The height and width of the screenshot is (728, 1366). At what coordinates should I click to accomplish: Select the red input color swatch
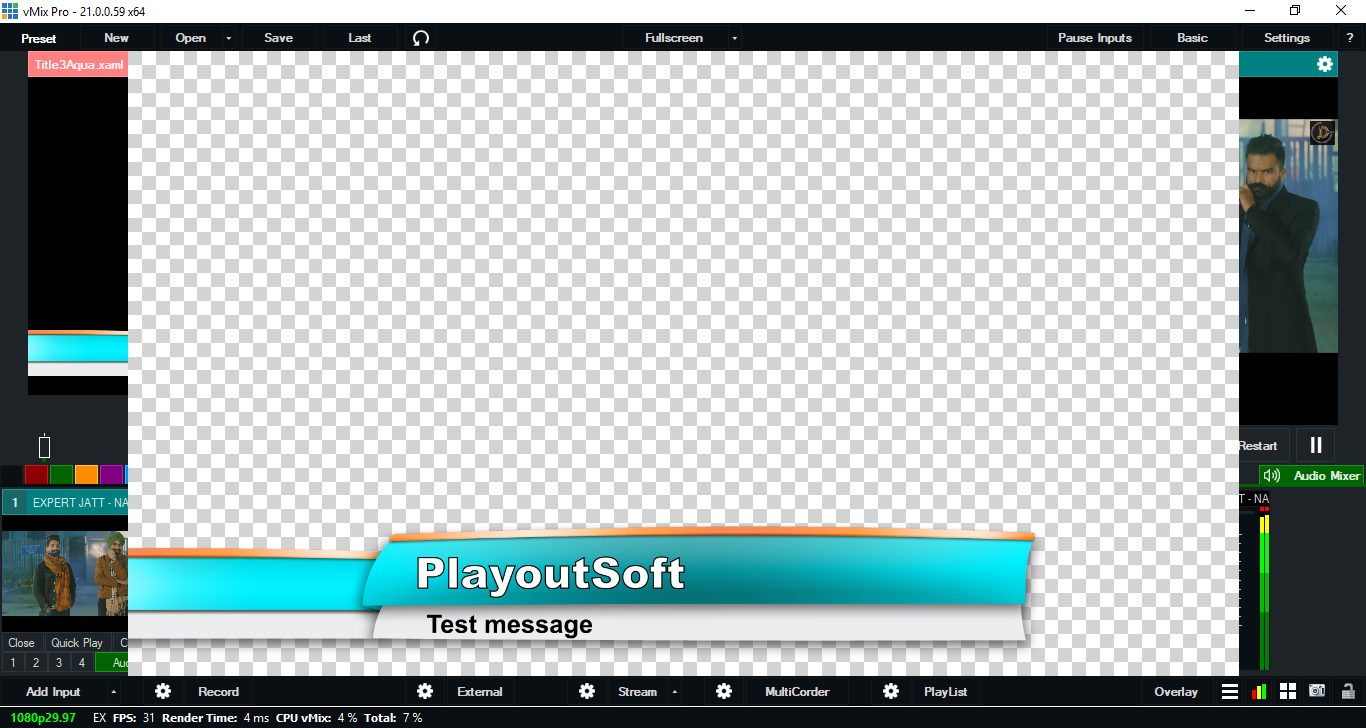tap(36, 475)
